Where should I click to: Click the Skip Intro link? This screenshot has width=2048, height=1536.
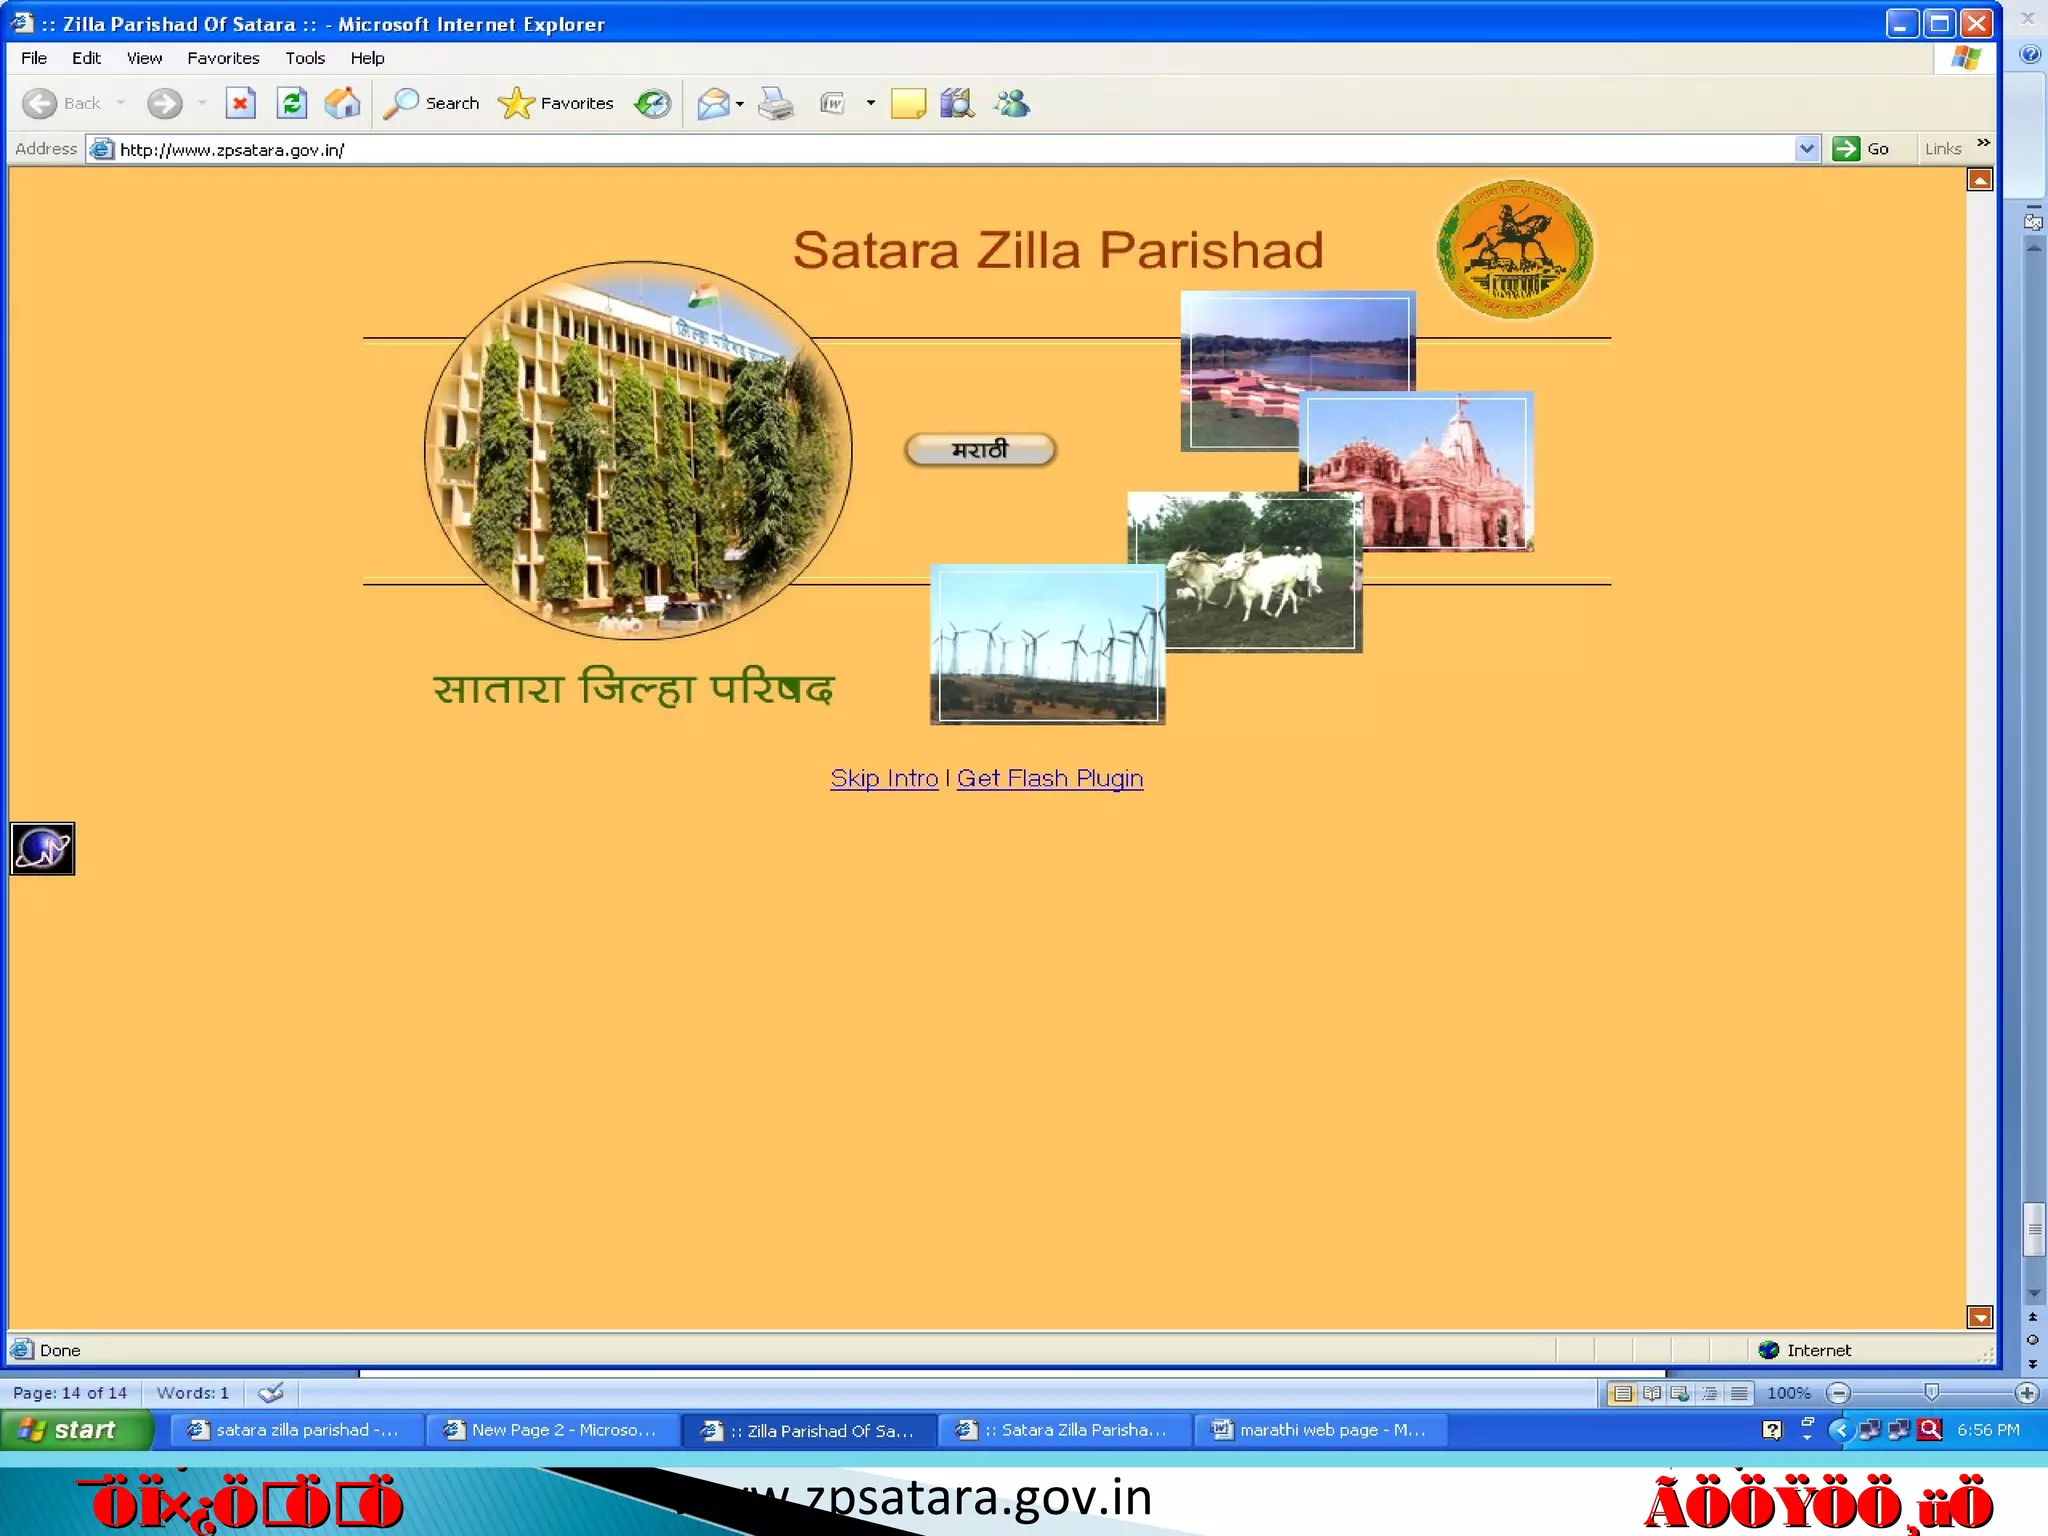(884, 778)
